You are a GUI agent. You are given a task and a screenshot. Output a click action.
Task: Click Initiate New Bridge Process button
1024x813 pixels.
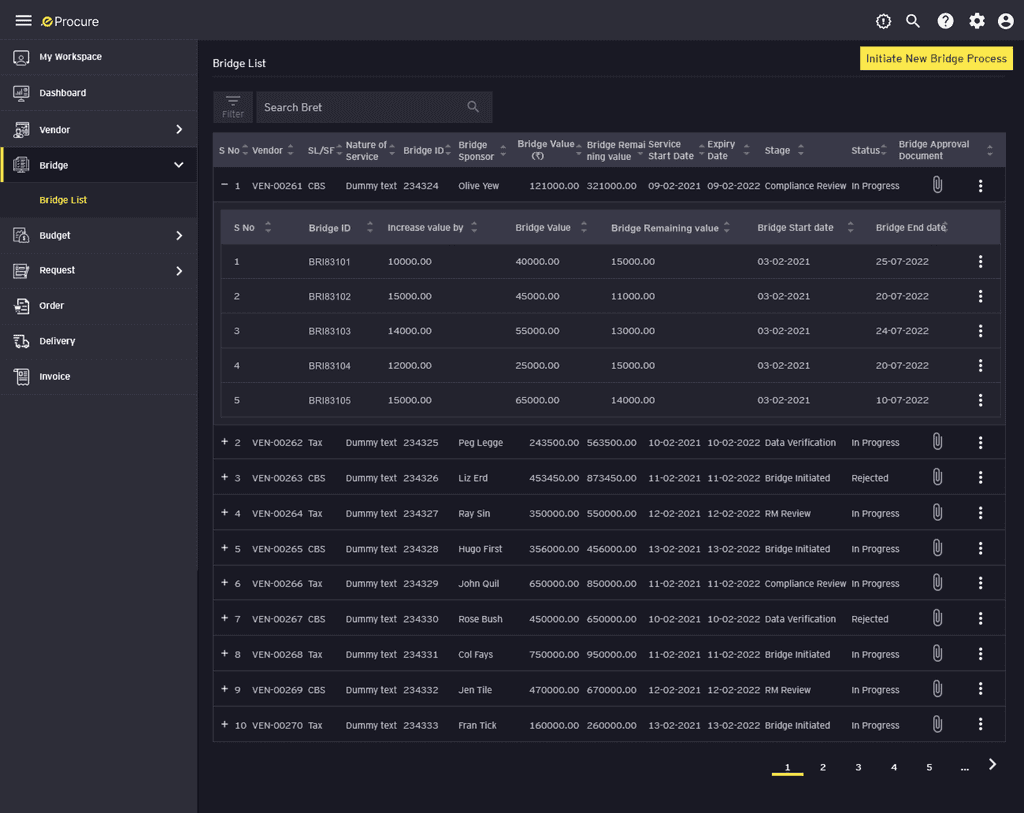[936, 58]
